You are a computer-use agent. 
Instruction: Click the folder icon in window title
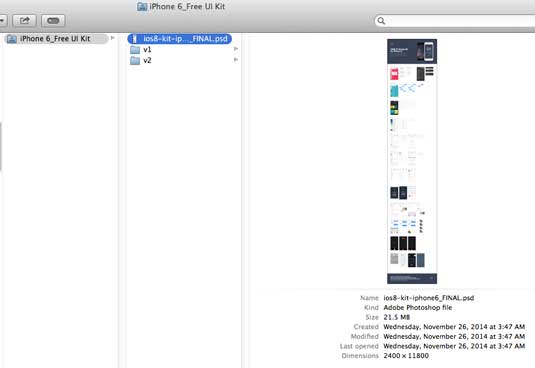click(142, 6)
